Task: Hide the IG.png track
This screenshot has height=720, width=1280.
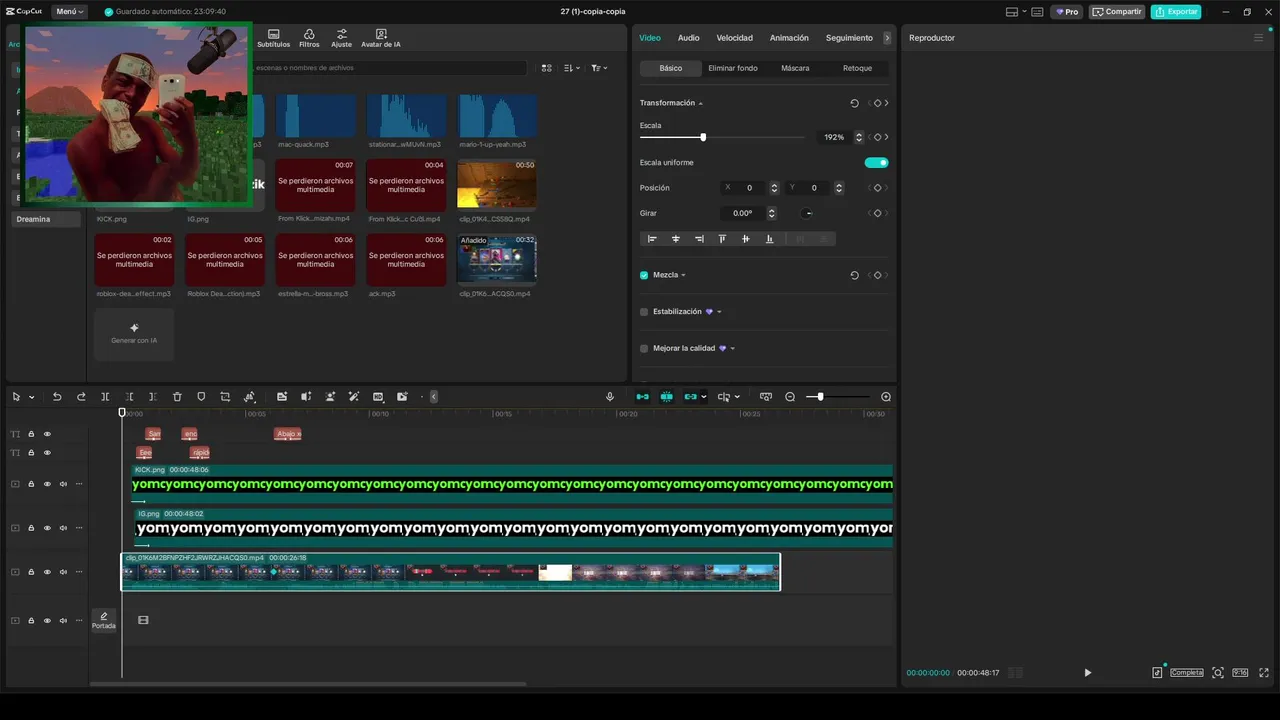Action: coord(47,528)
